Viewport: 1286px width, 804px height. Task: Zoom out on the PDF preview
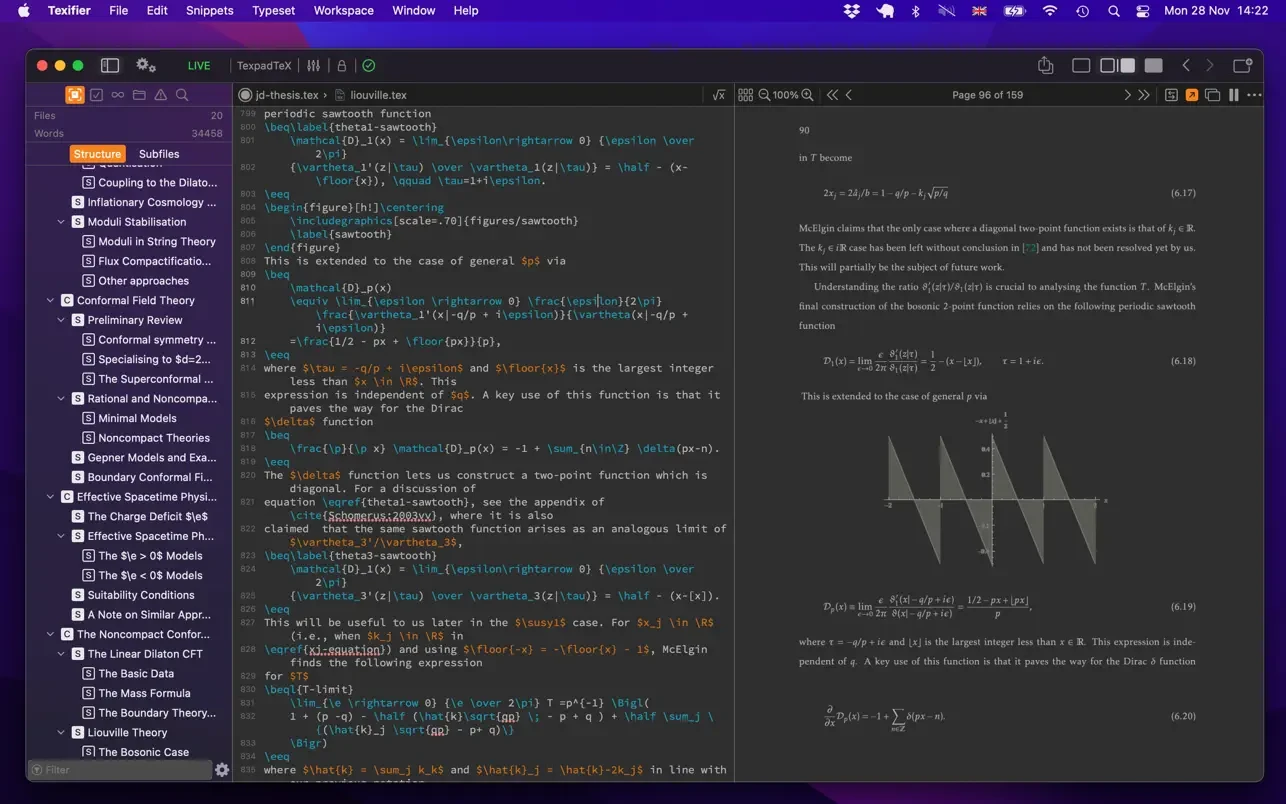(765, 95)
